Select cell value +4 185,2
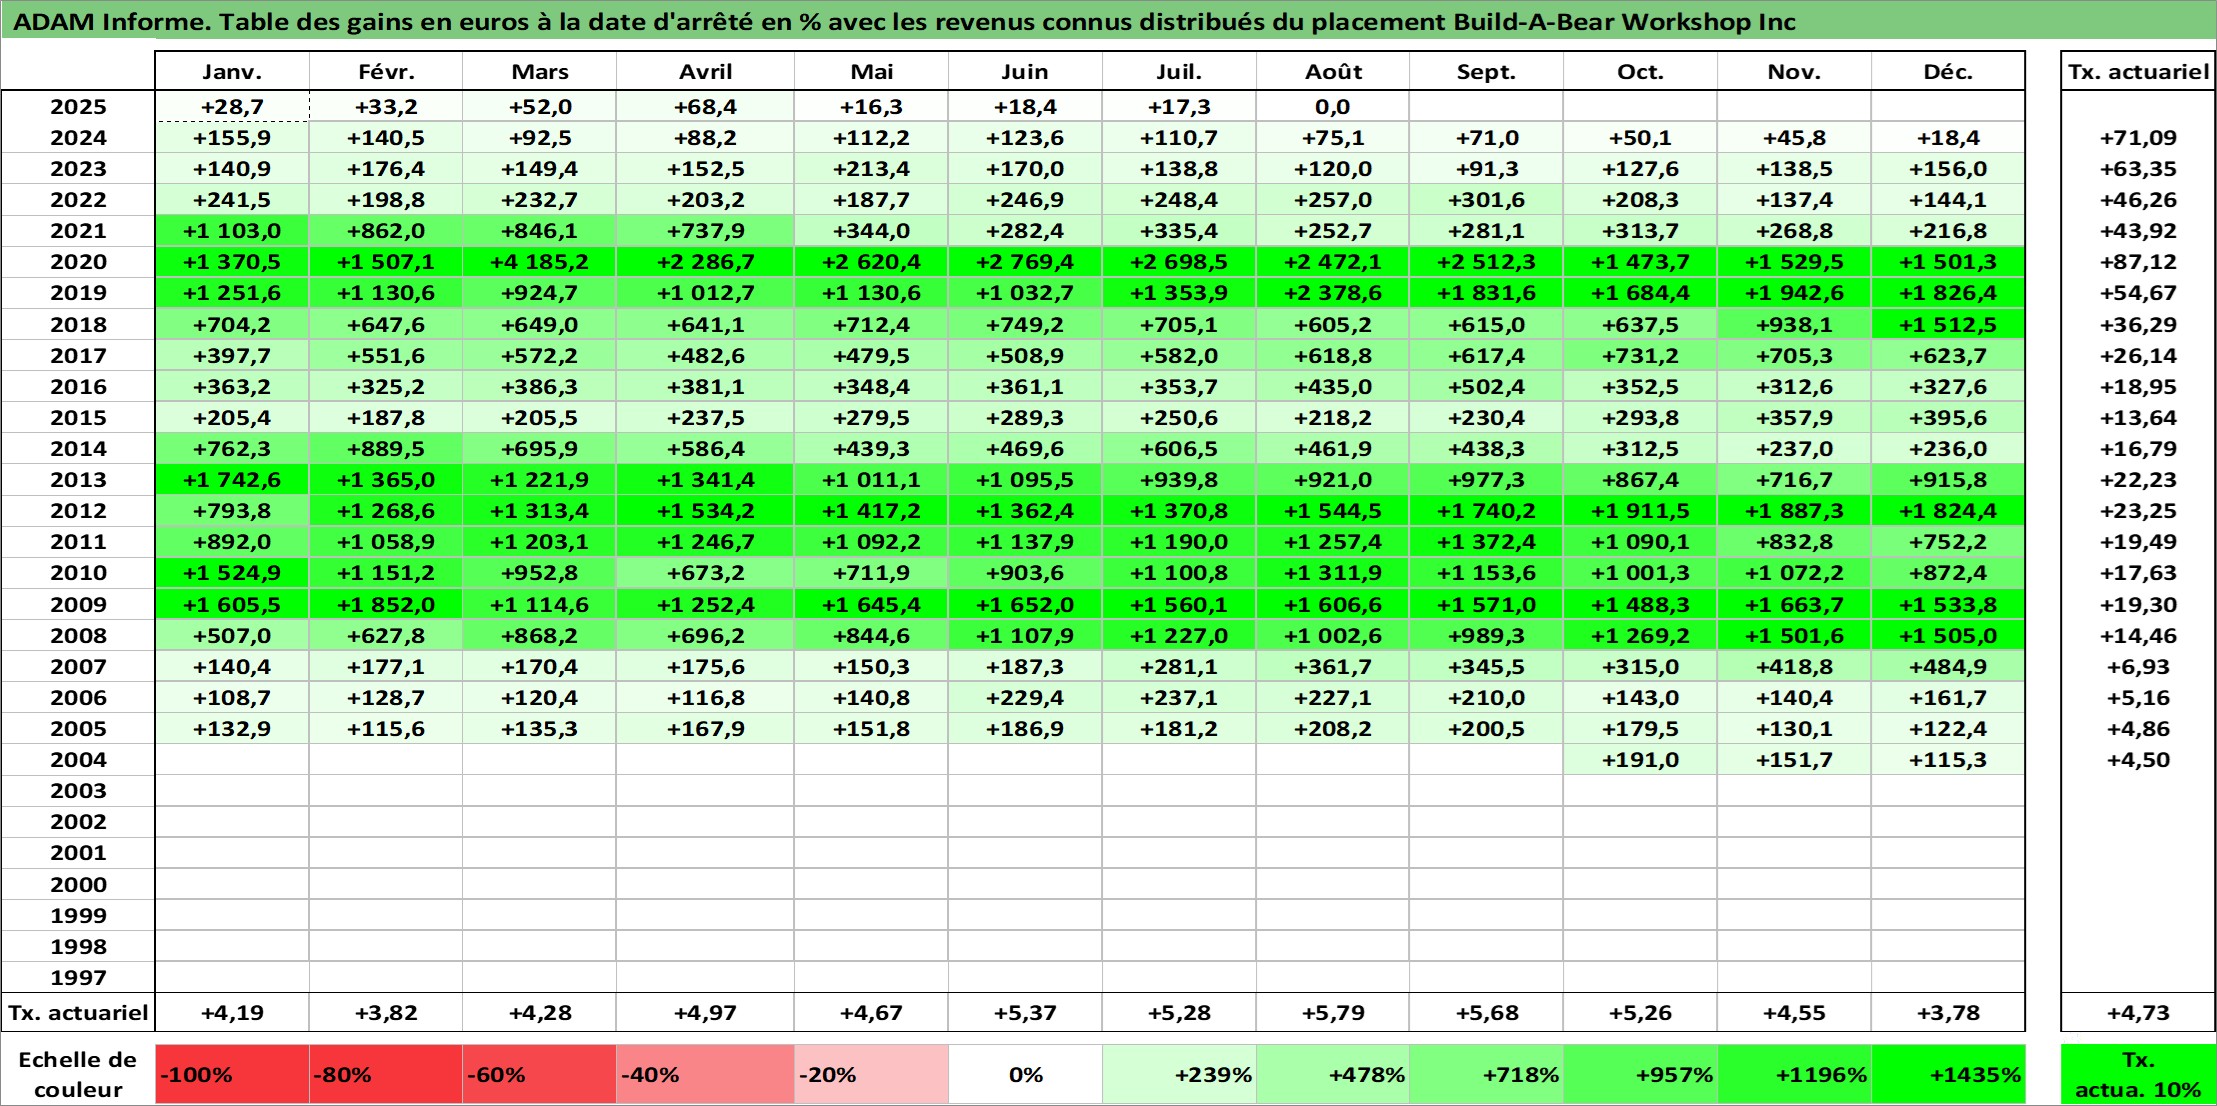The image size is (2217, 1106). pos(539,262)
